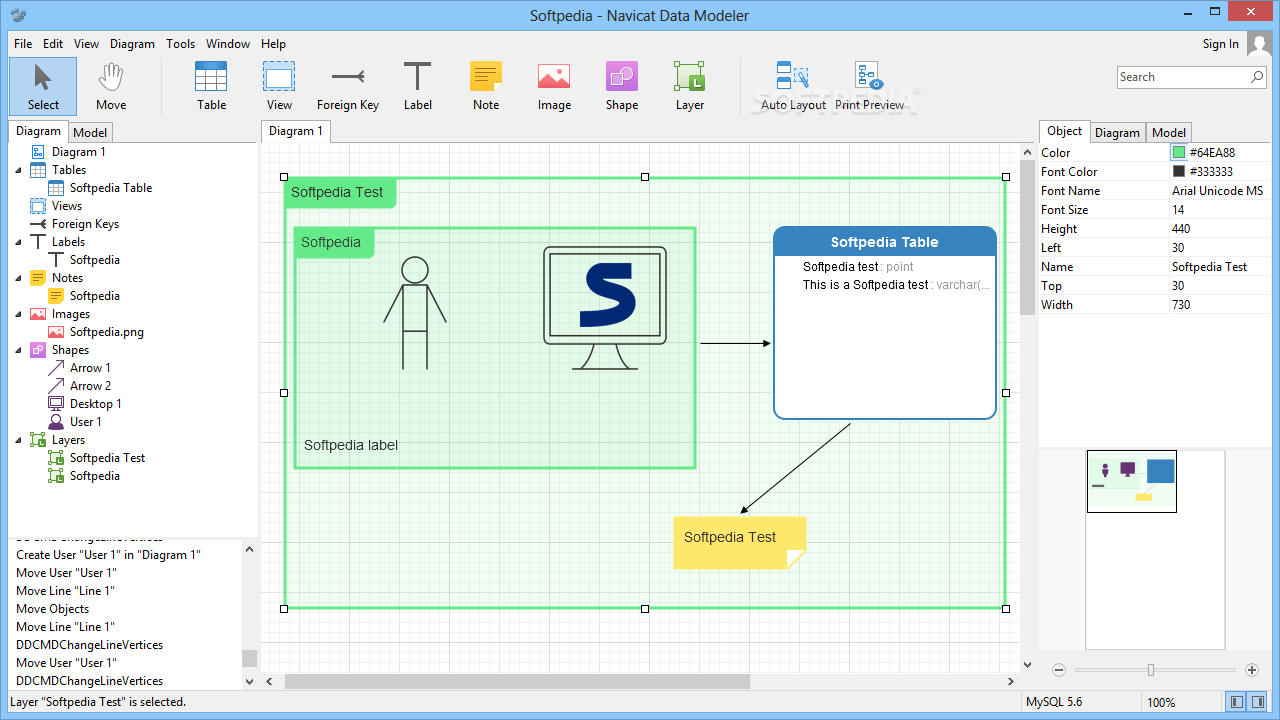Zoom out with minus button
Image resolution: width=1280 pixels, height=720 pixels.
1059,670
